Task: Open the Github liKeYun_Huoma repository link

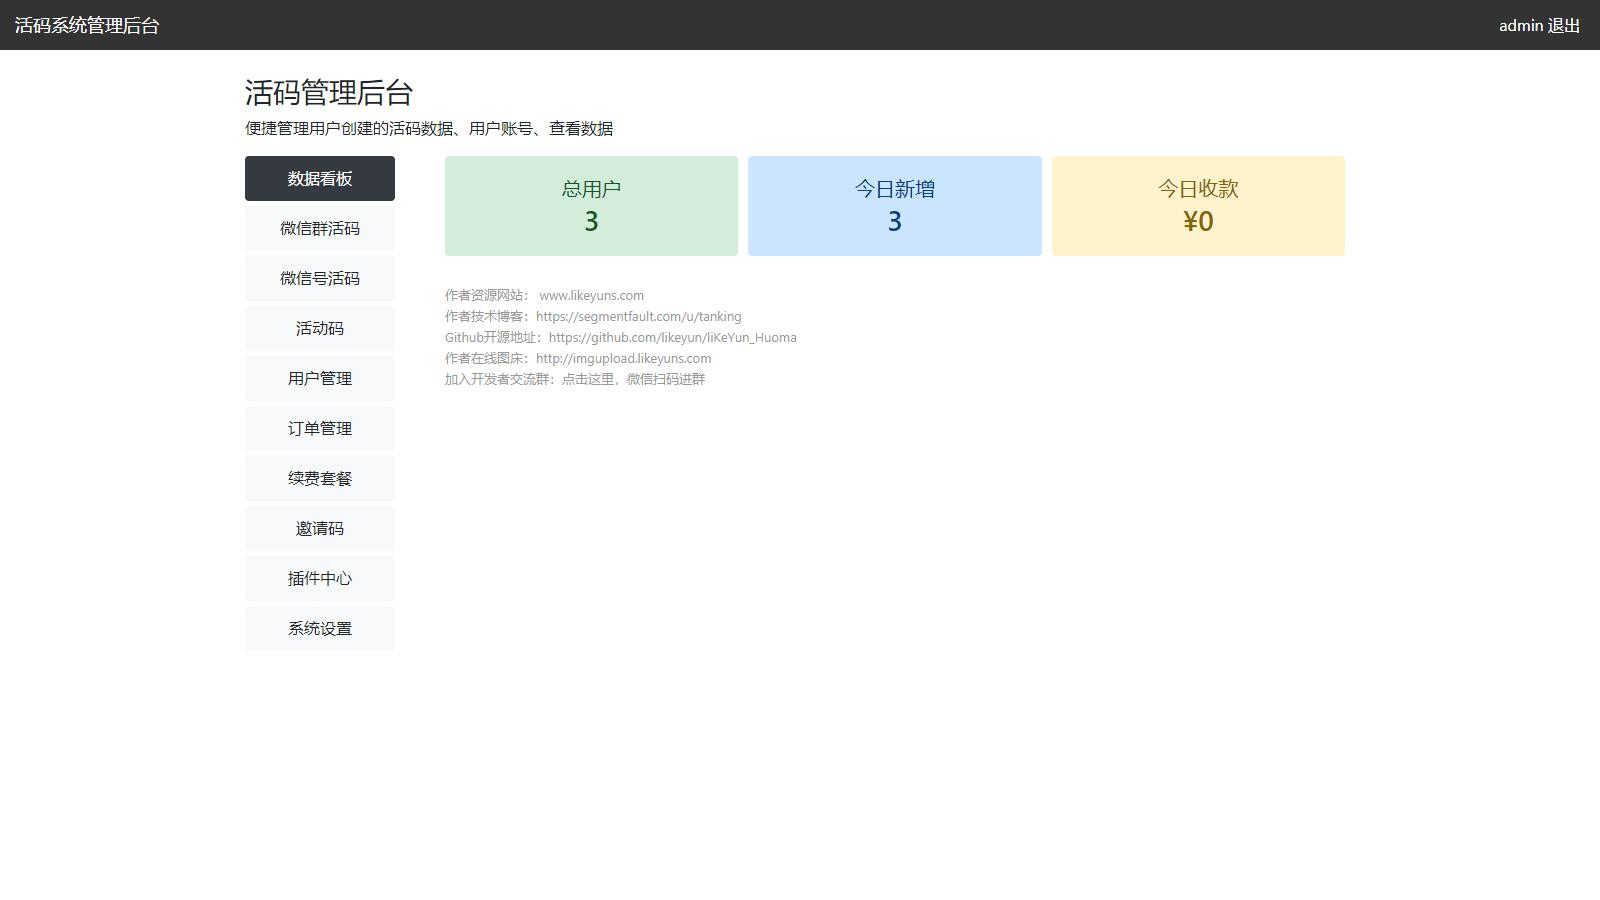Action: [672, 337]
